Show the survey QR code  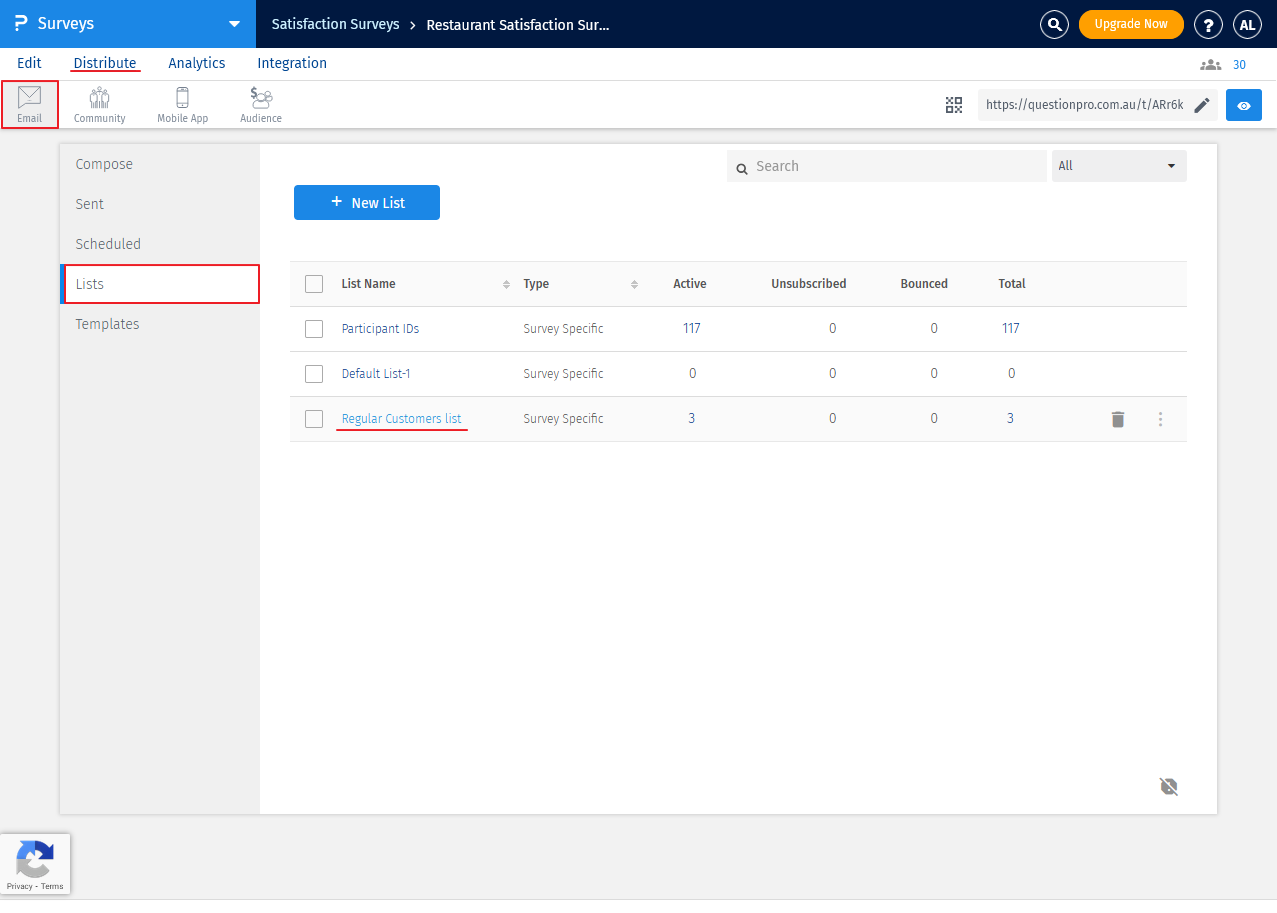[x=954, y=105]
